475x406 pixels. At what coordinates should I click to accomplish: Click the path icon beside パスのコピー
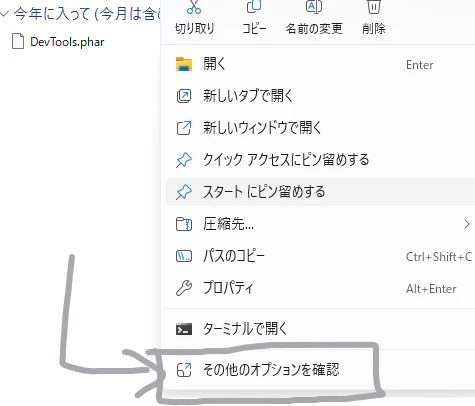click(184, 256)
